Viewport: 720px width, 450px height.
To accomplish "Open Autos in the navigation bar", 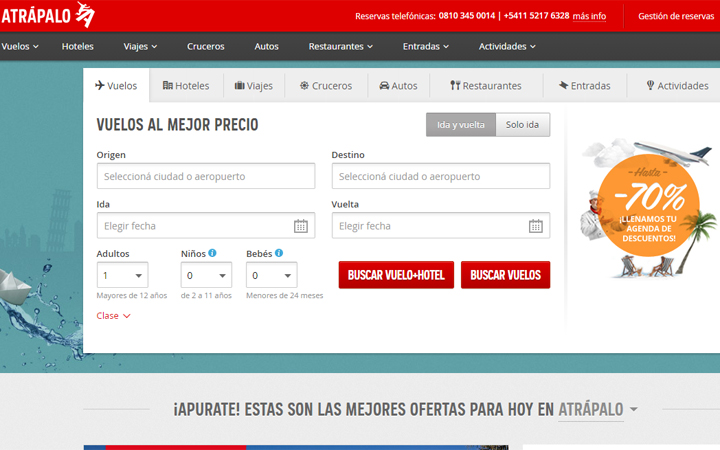I will (x=266, y=46).
